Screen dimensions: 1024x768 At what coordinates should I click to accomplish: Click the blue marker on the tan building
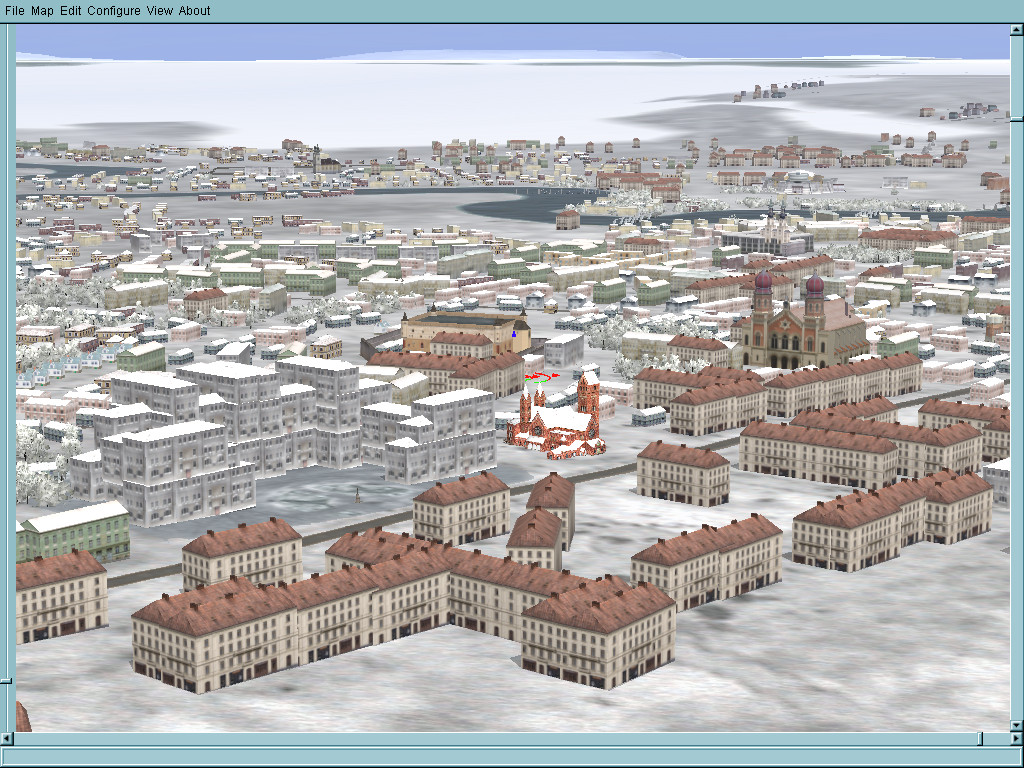tap(514, 334)
